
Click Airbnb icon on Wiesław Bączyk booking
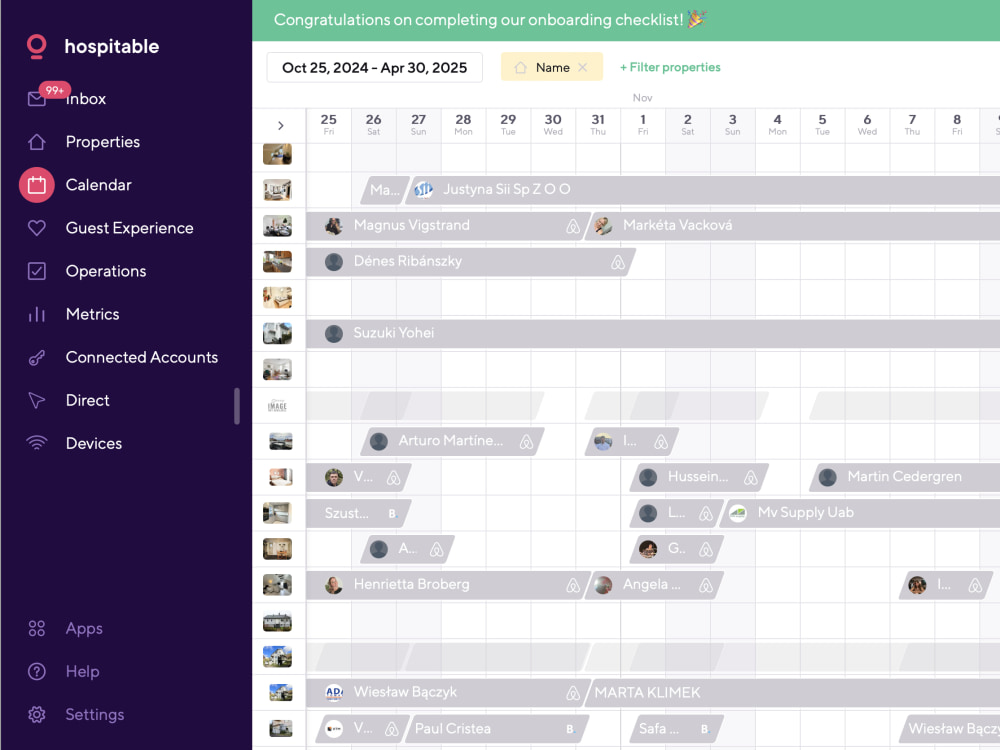[x=573, y=693]
